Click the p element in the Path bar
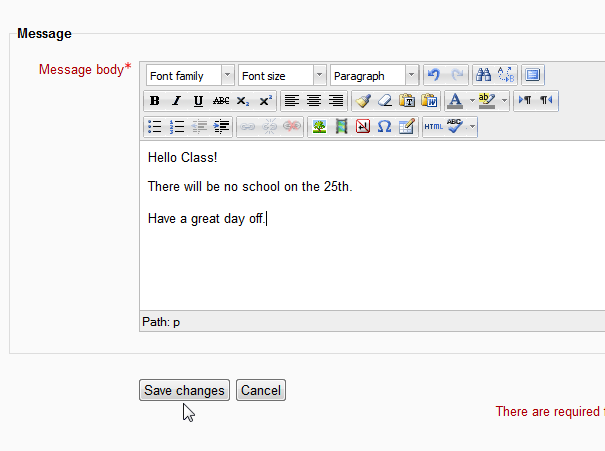This screenshot has height=451, width=605. pos(176,322)
